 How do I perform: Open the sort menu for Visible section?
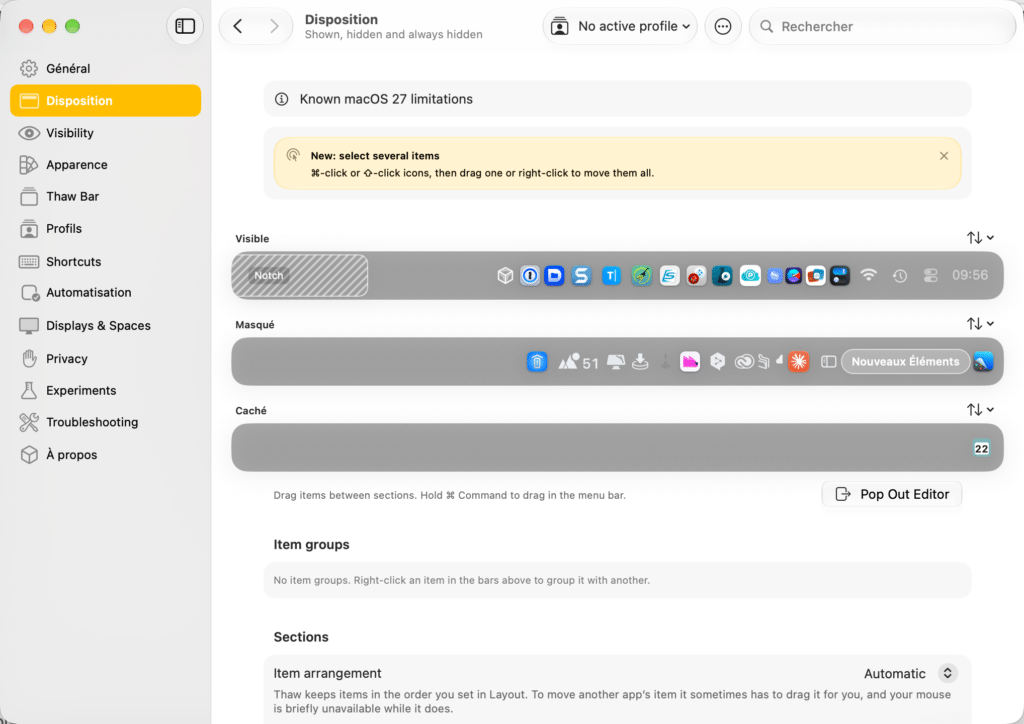click(980, 238)
